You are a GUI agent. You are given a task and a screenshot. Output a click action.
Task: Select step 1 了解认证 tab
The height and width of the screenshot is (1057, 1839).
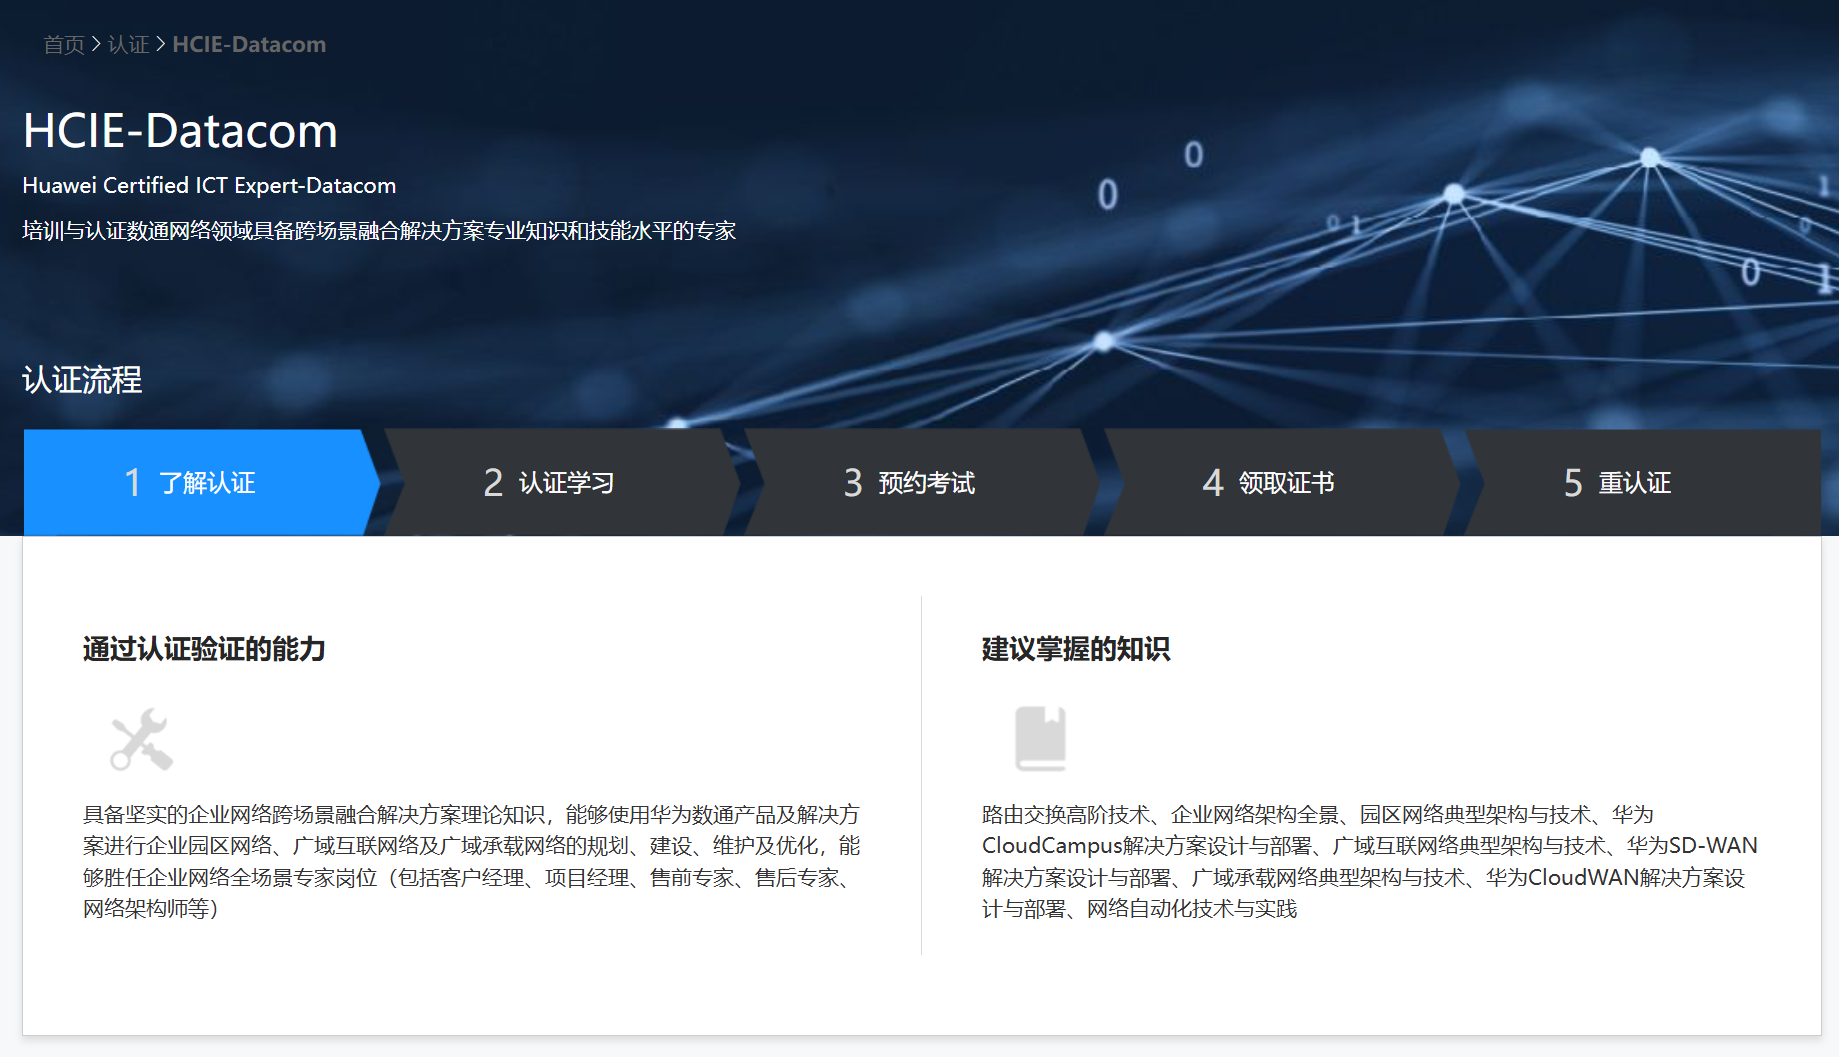coord(201,482)
